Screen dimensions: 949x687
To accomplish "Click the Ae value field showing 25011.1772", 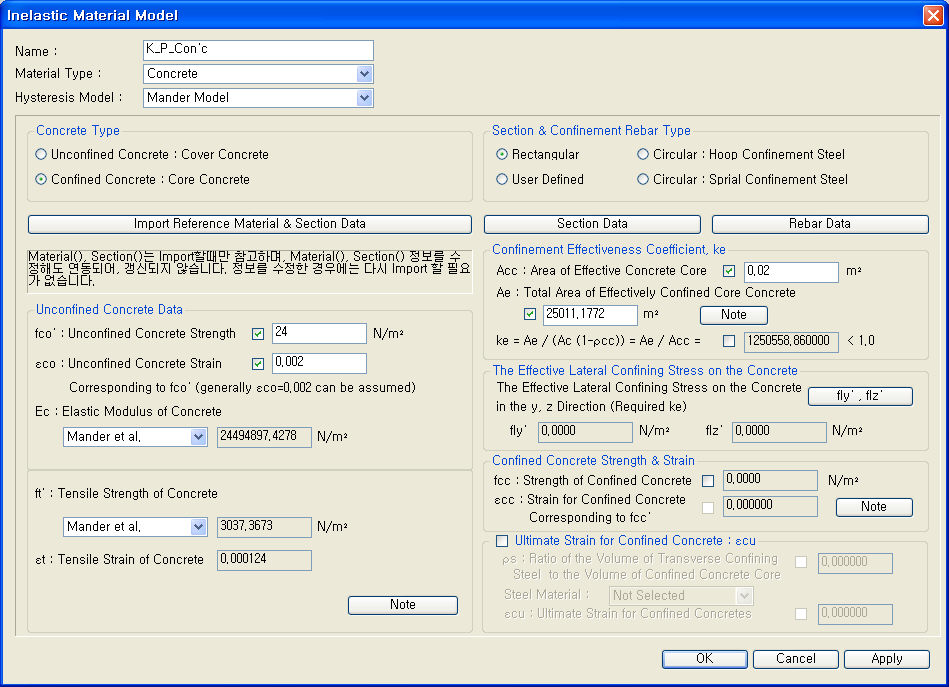I will point(590,315).
